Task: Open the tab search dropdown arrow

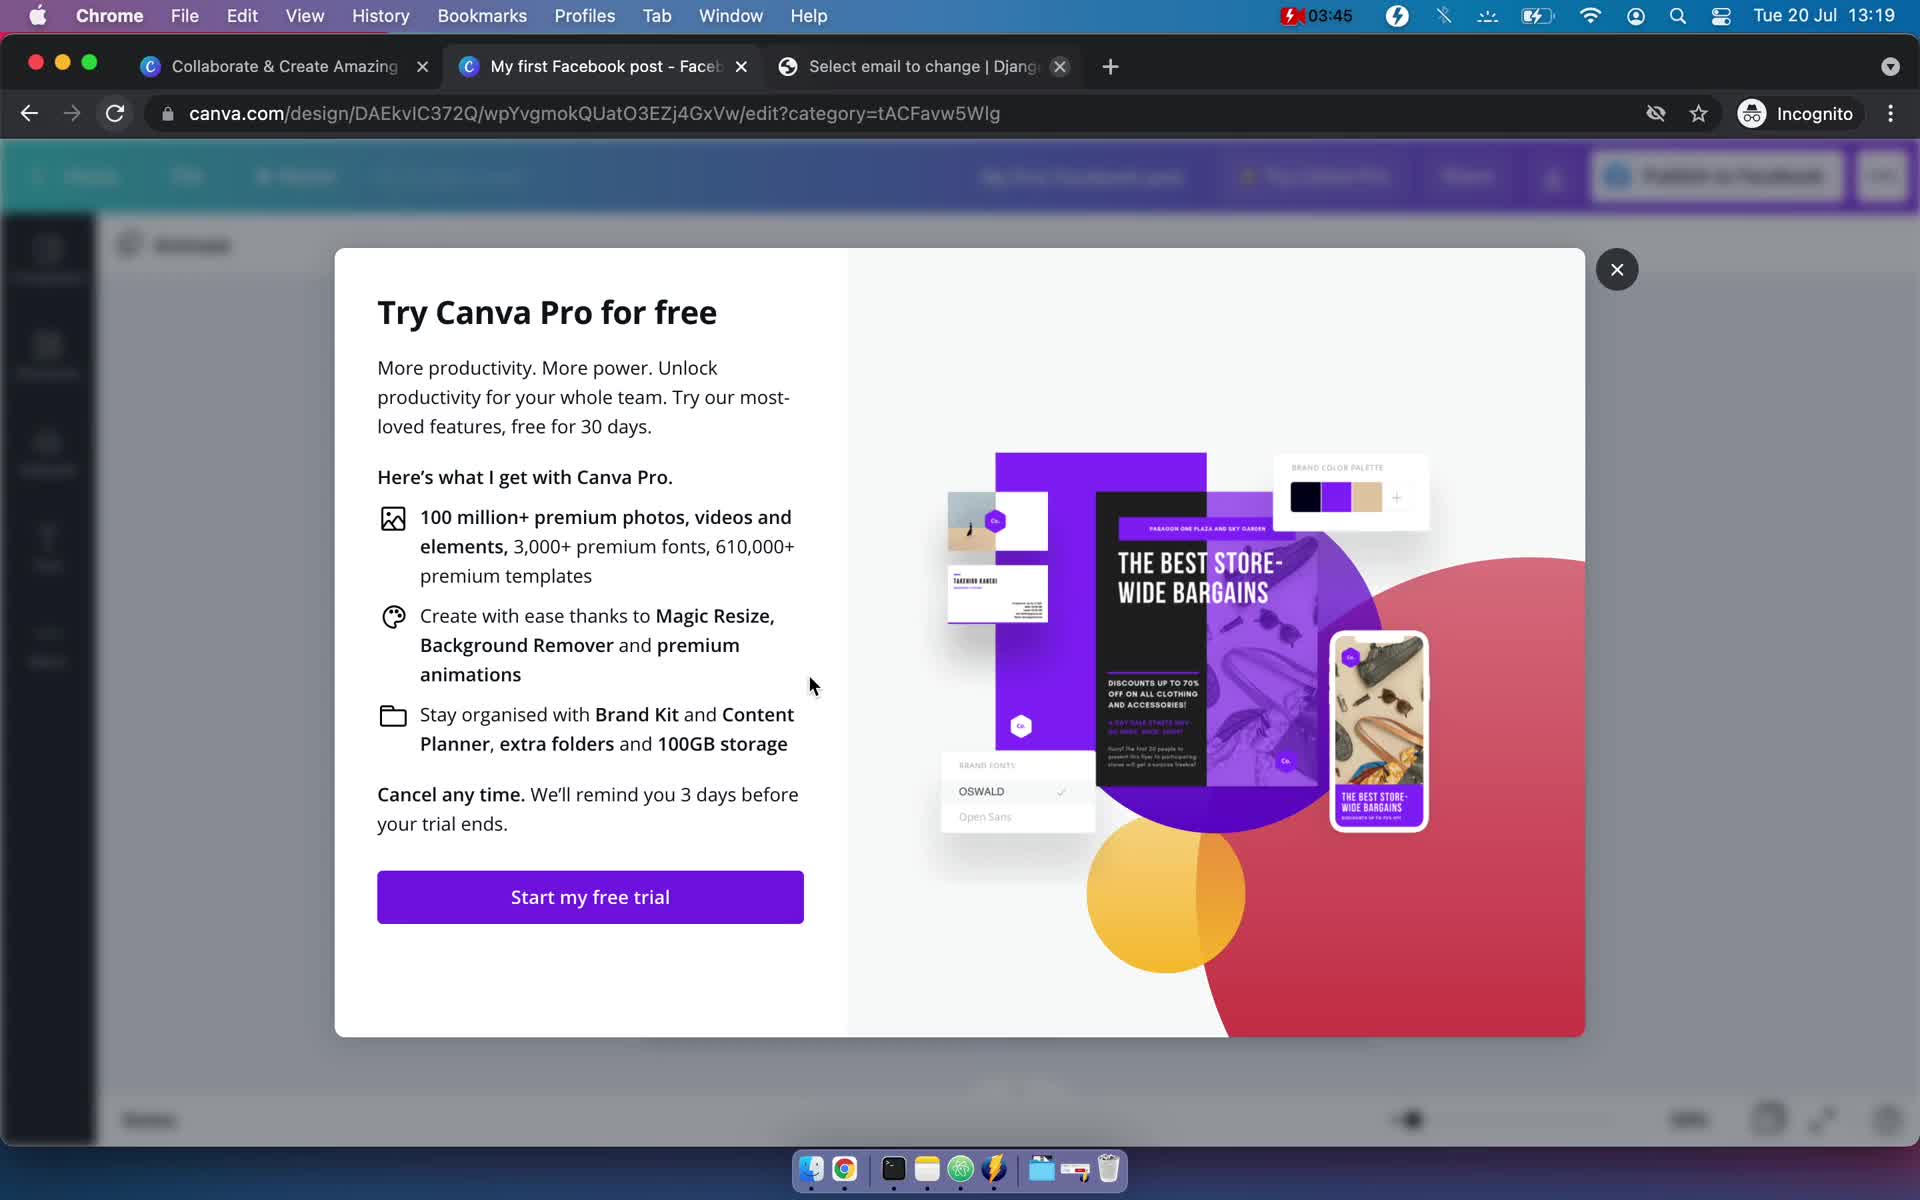Action: (1890, 66)
